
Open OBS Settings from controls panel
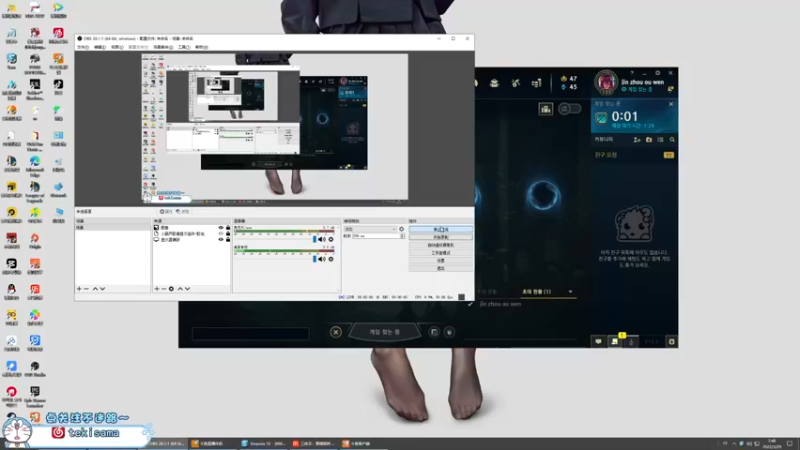[441, 260]
